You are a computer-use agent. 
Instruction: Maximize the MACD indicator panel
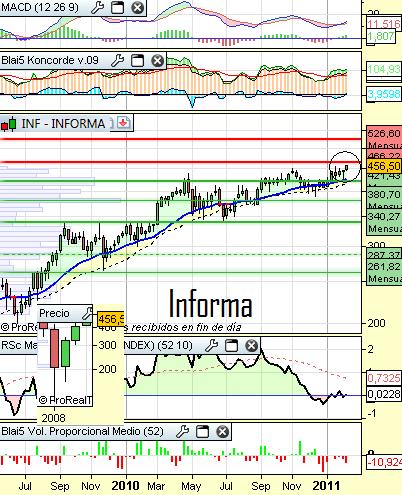(117, 7)
